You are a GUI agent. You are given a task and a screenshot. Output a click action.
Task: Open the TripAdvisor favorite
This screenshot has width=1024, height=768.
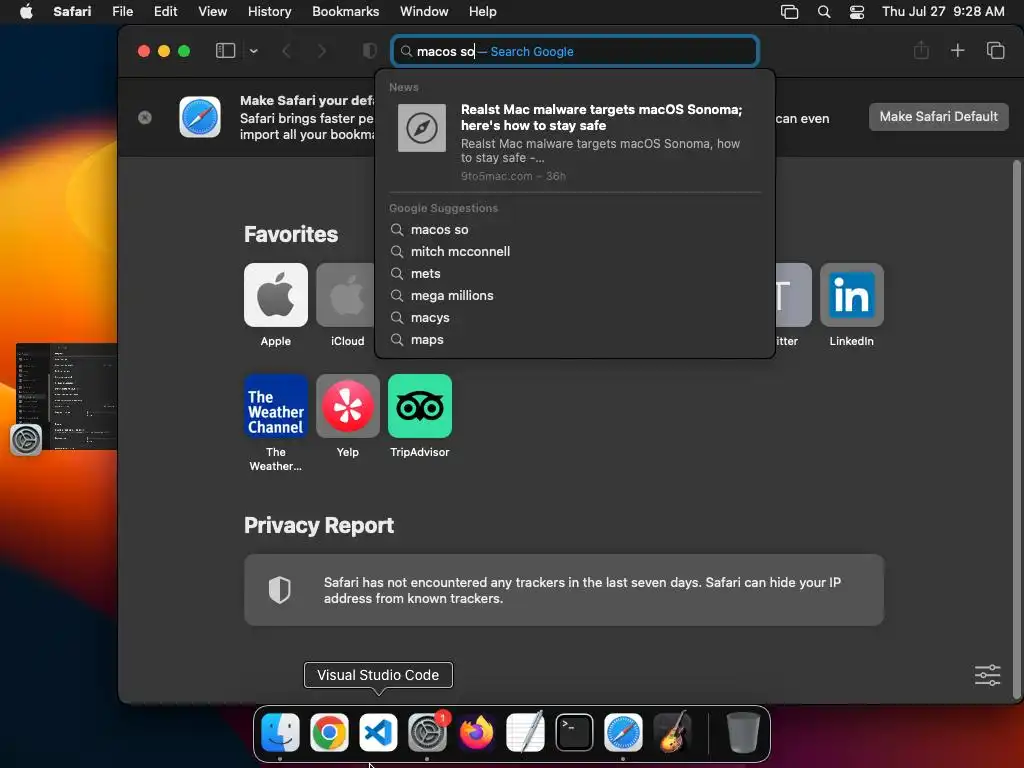[x=419, y=406]
